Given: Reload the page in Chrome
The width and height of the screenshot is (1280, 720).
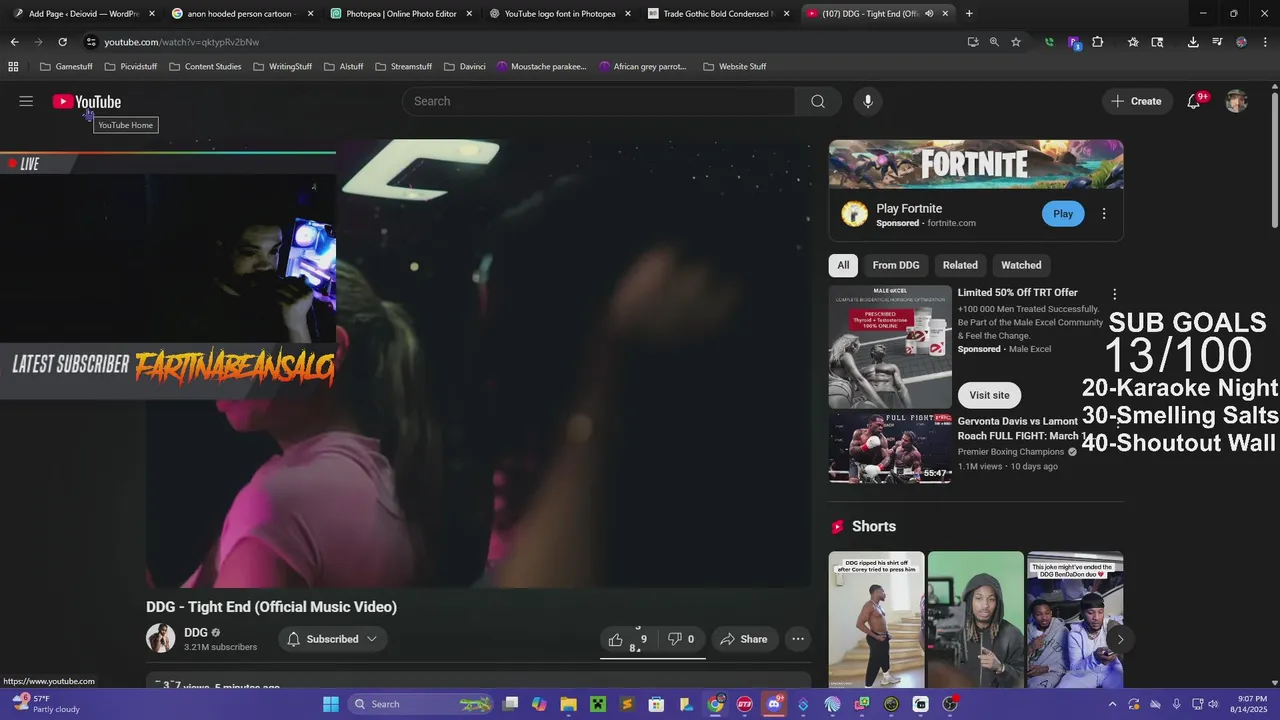Looking at the screenshot, I should 62,42.
